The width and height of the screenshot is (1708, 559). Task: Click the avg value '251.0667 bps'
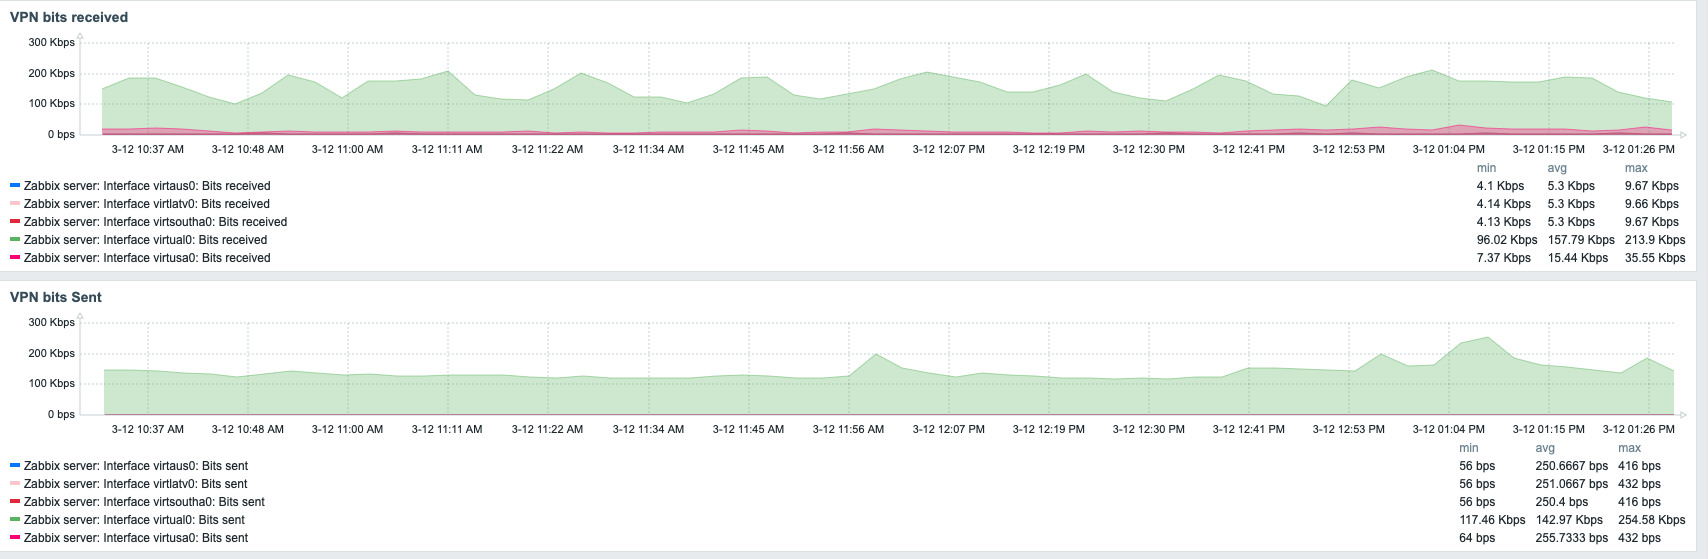tap(1572, 484)
